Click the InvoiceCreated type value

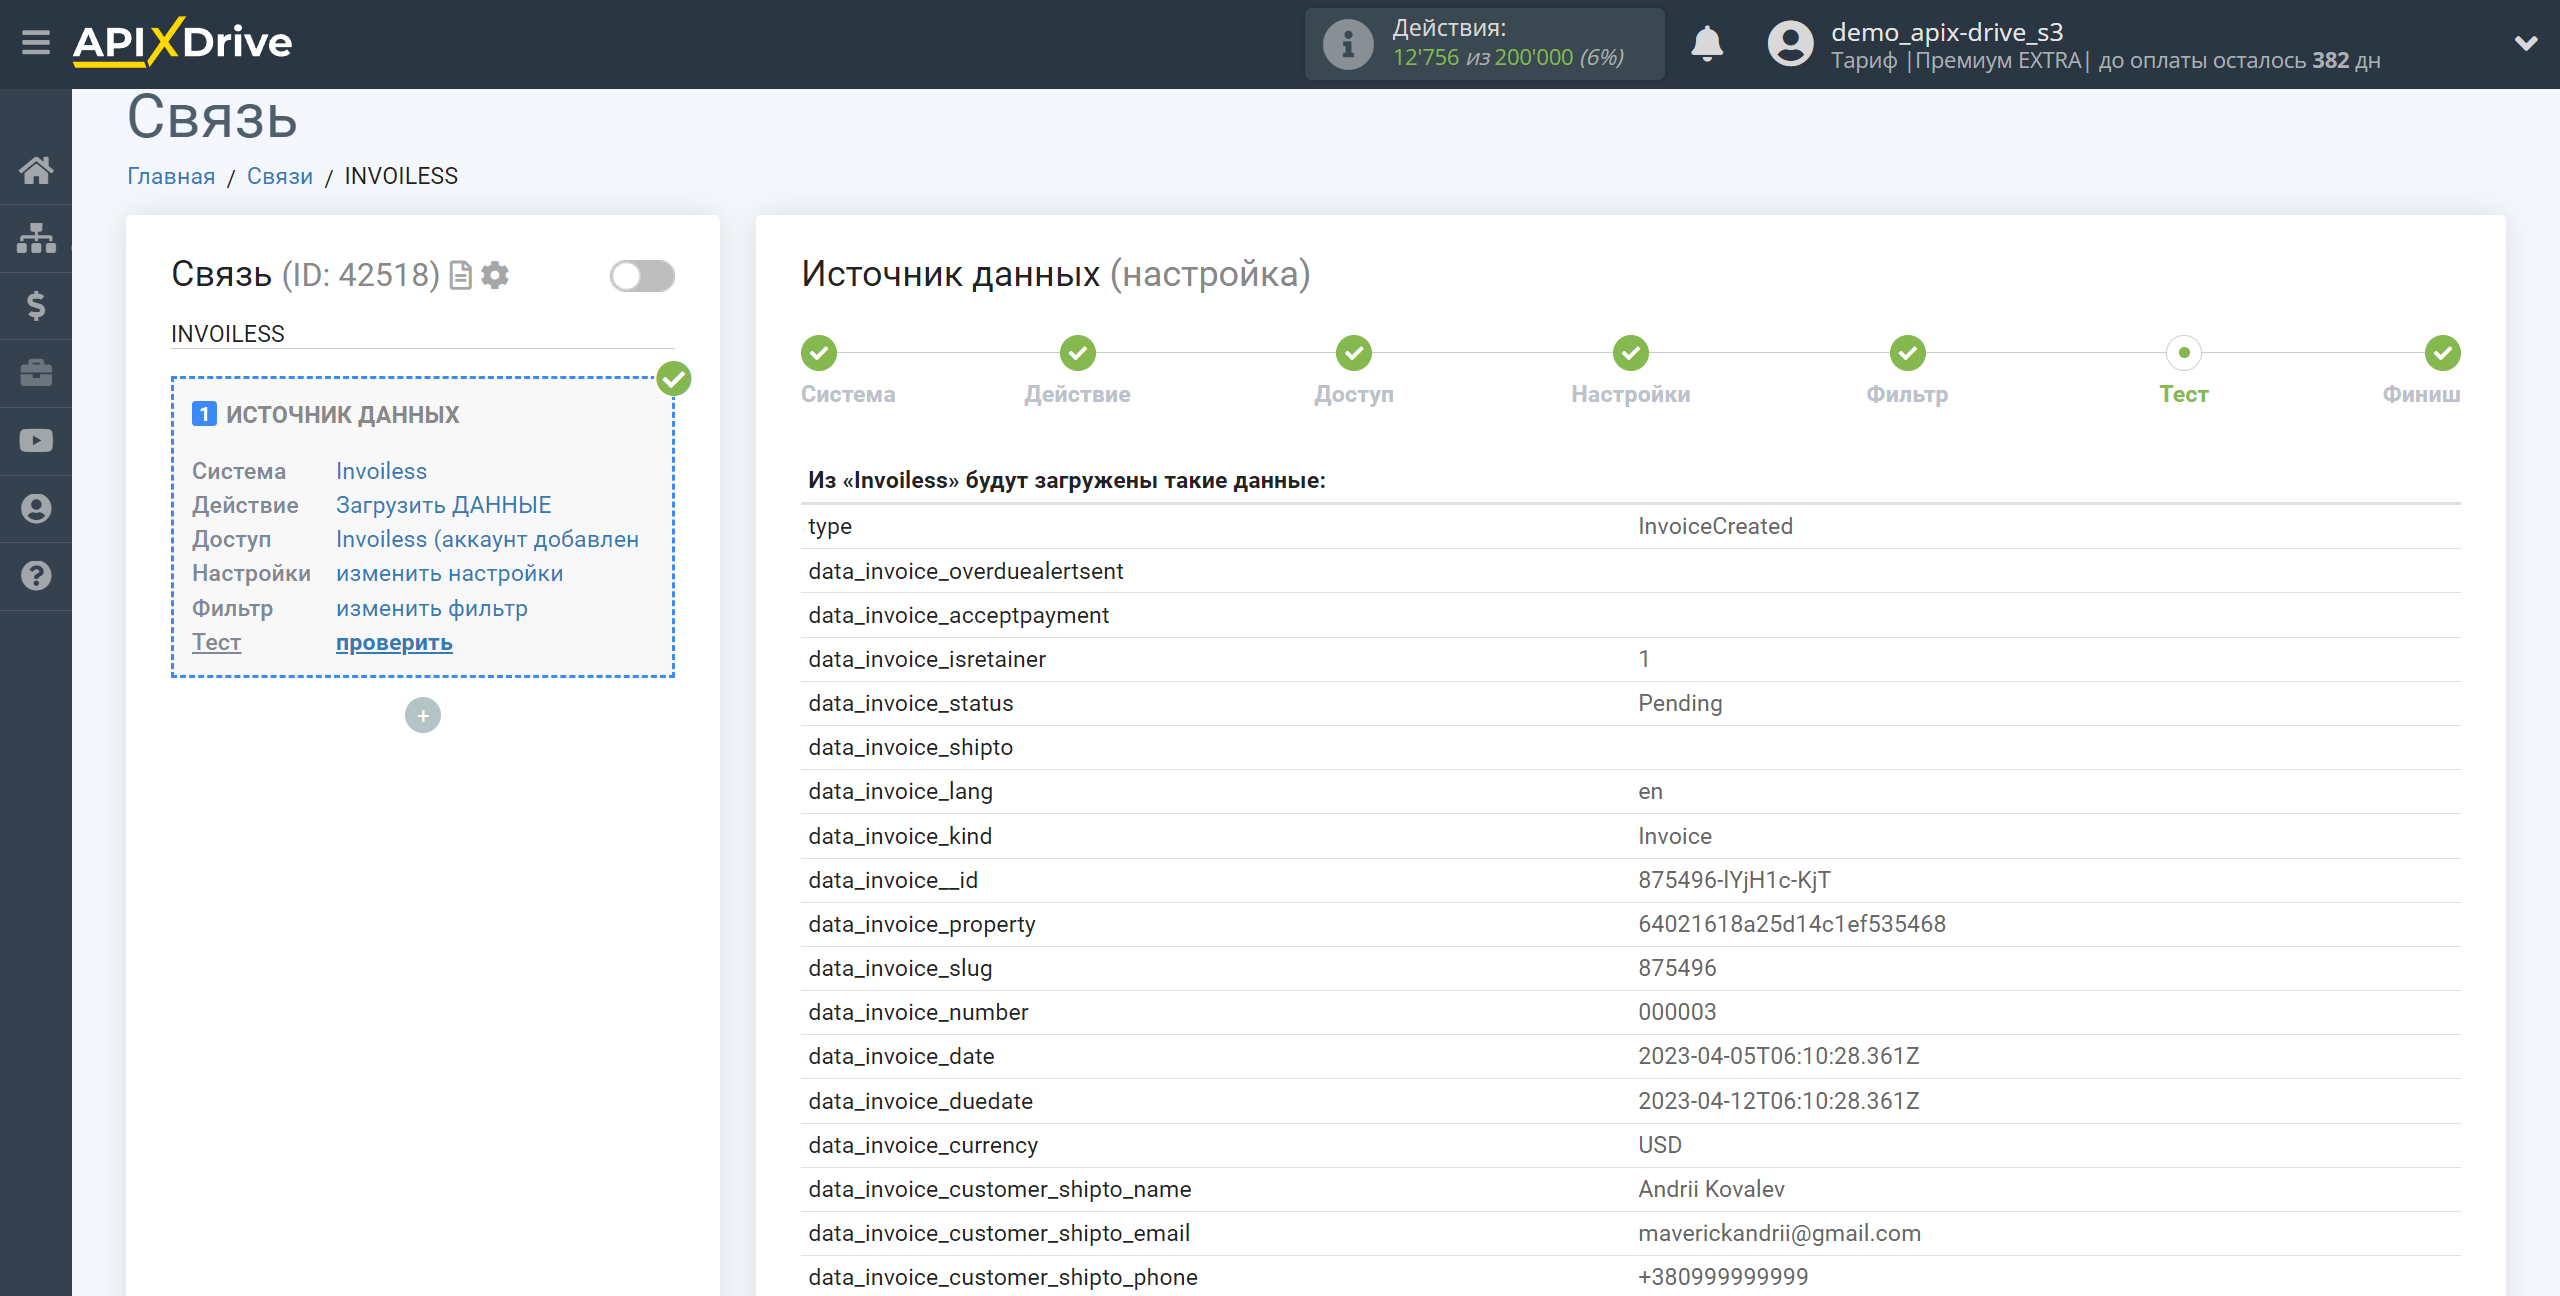click(1715, 526)
